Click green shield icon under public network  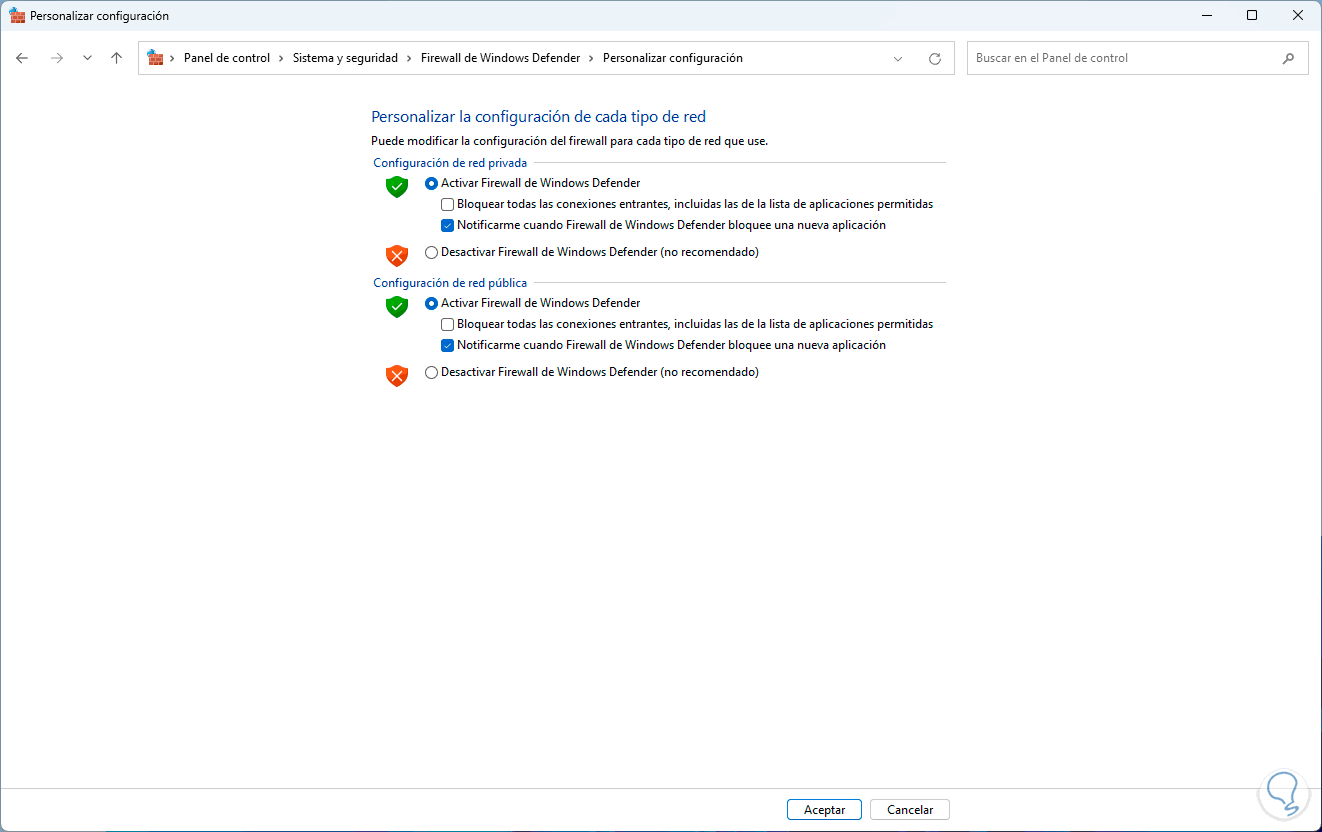(397, 307)
